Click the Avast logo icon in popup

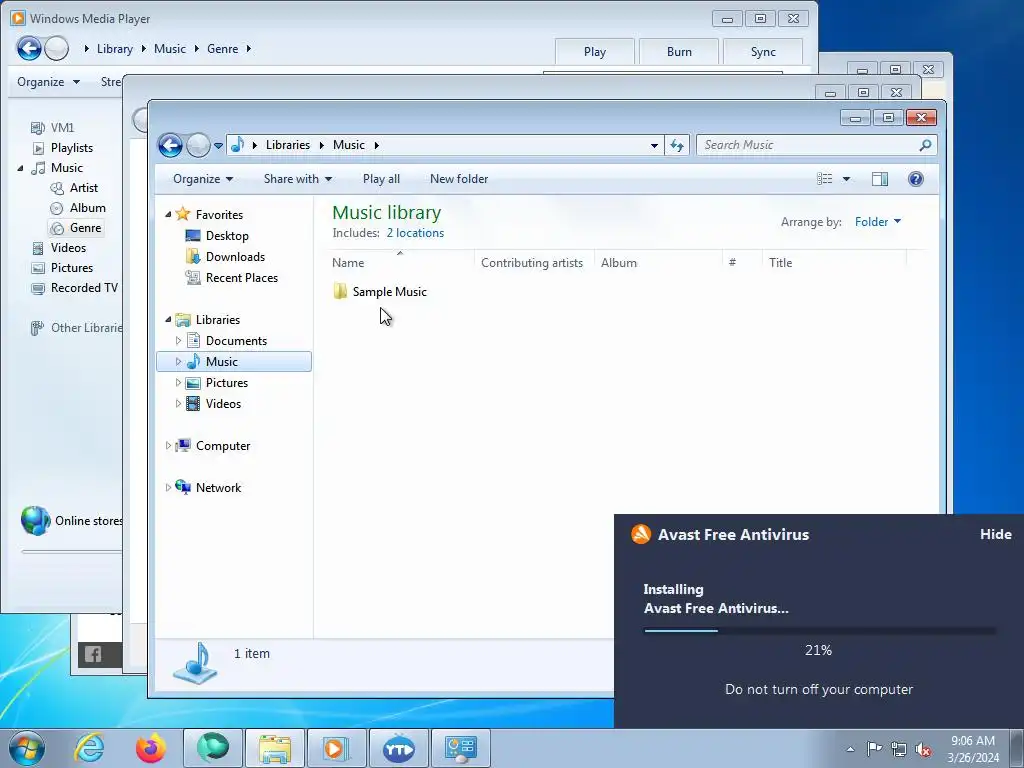(x=641, y=534)
